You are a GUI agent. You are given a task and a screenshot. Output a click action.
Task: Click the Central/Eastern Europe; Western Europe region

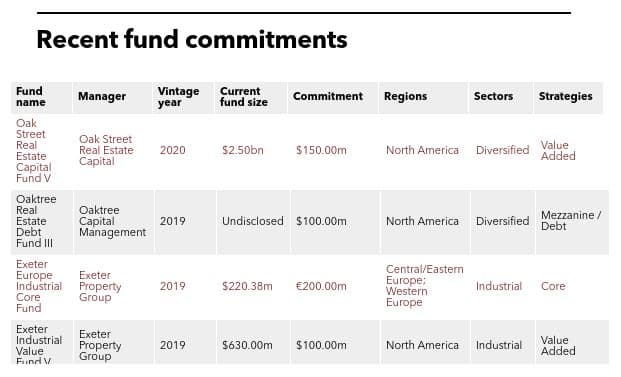(425, 286)
